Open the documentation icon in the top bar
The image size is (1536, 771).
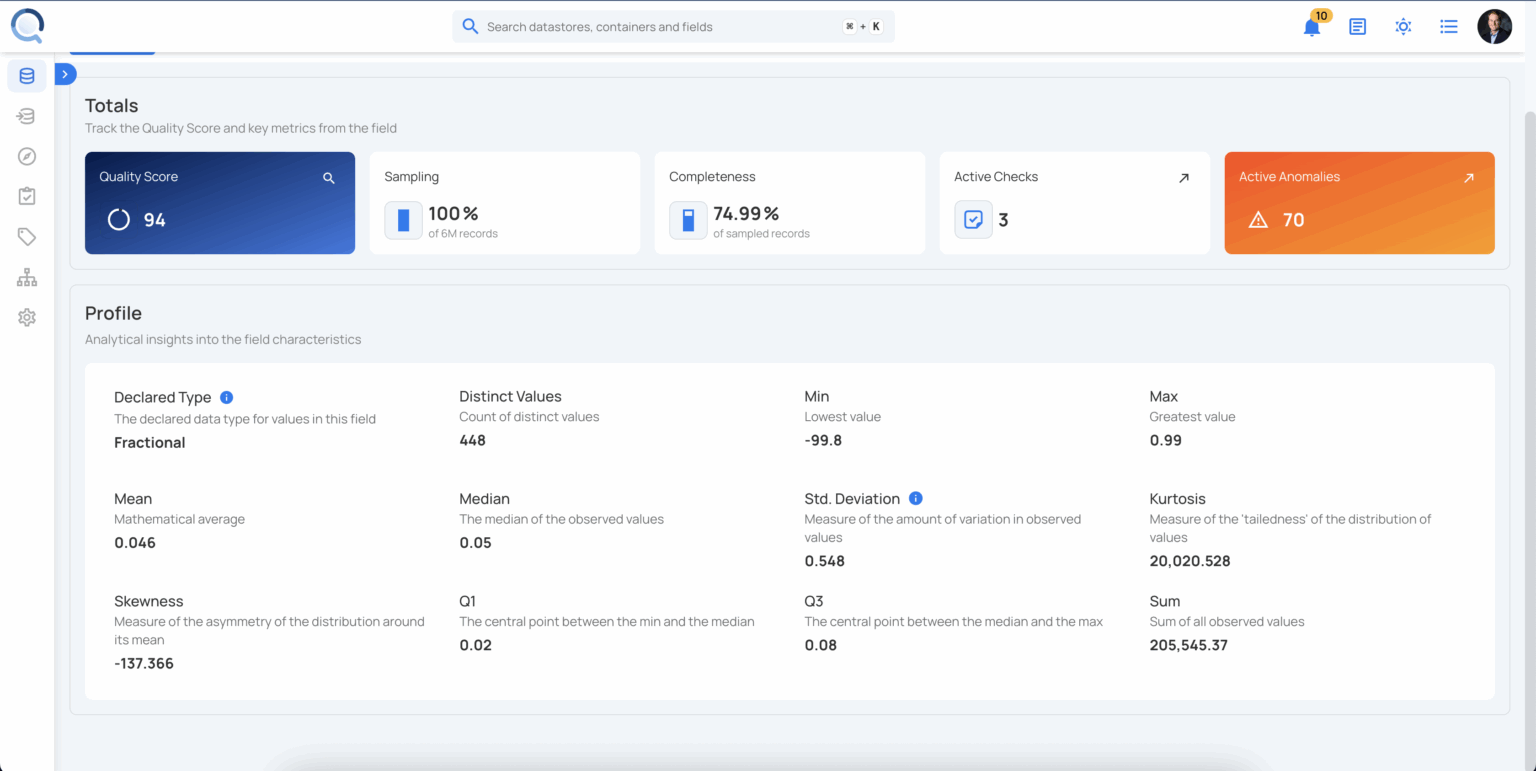click(1357, 26)
